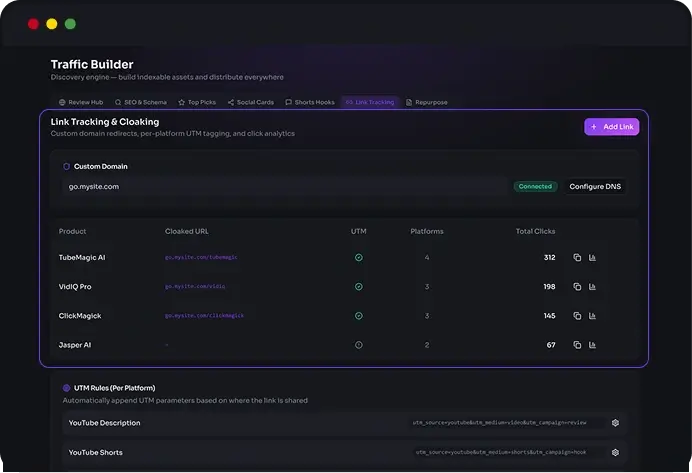Click the ClickMagick UTM check icon

(x=359, y=315)
